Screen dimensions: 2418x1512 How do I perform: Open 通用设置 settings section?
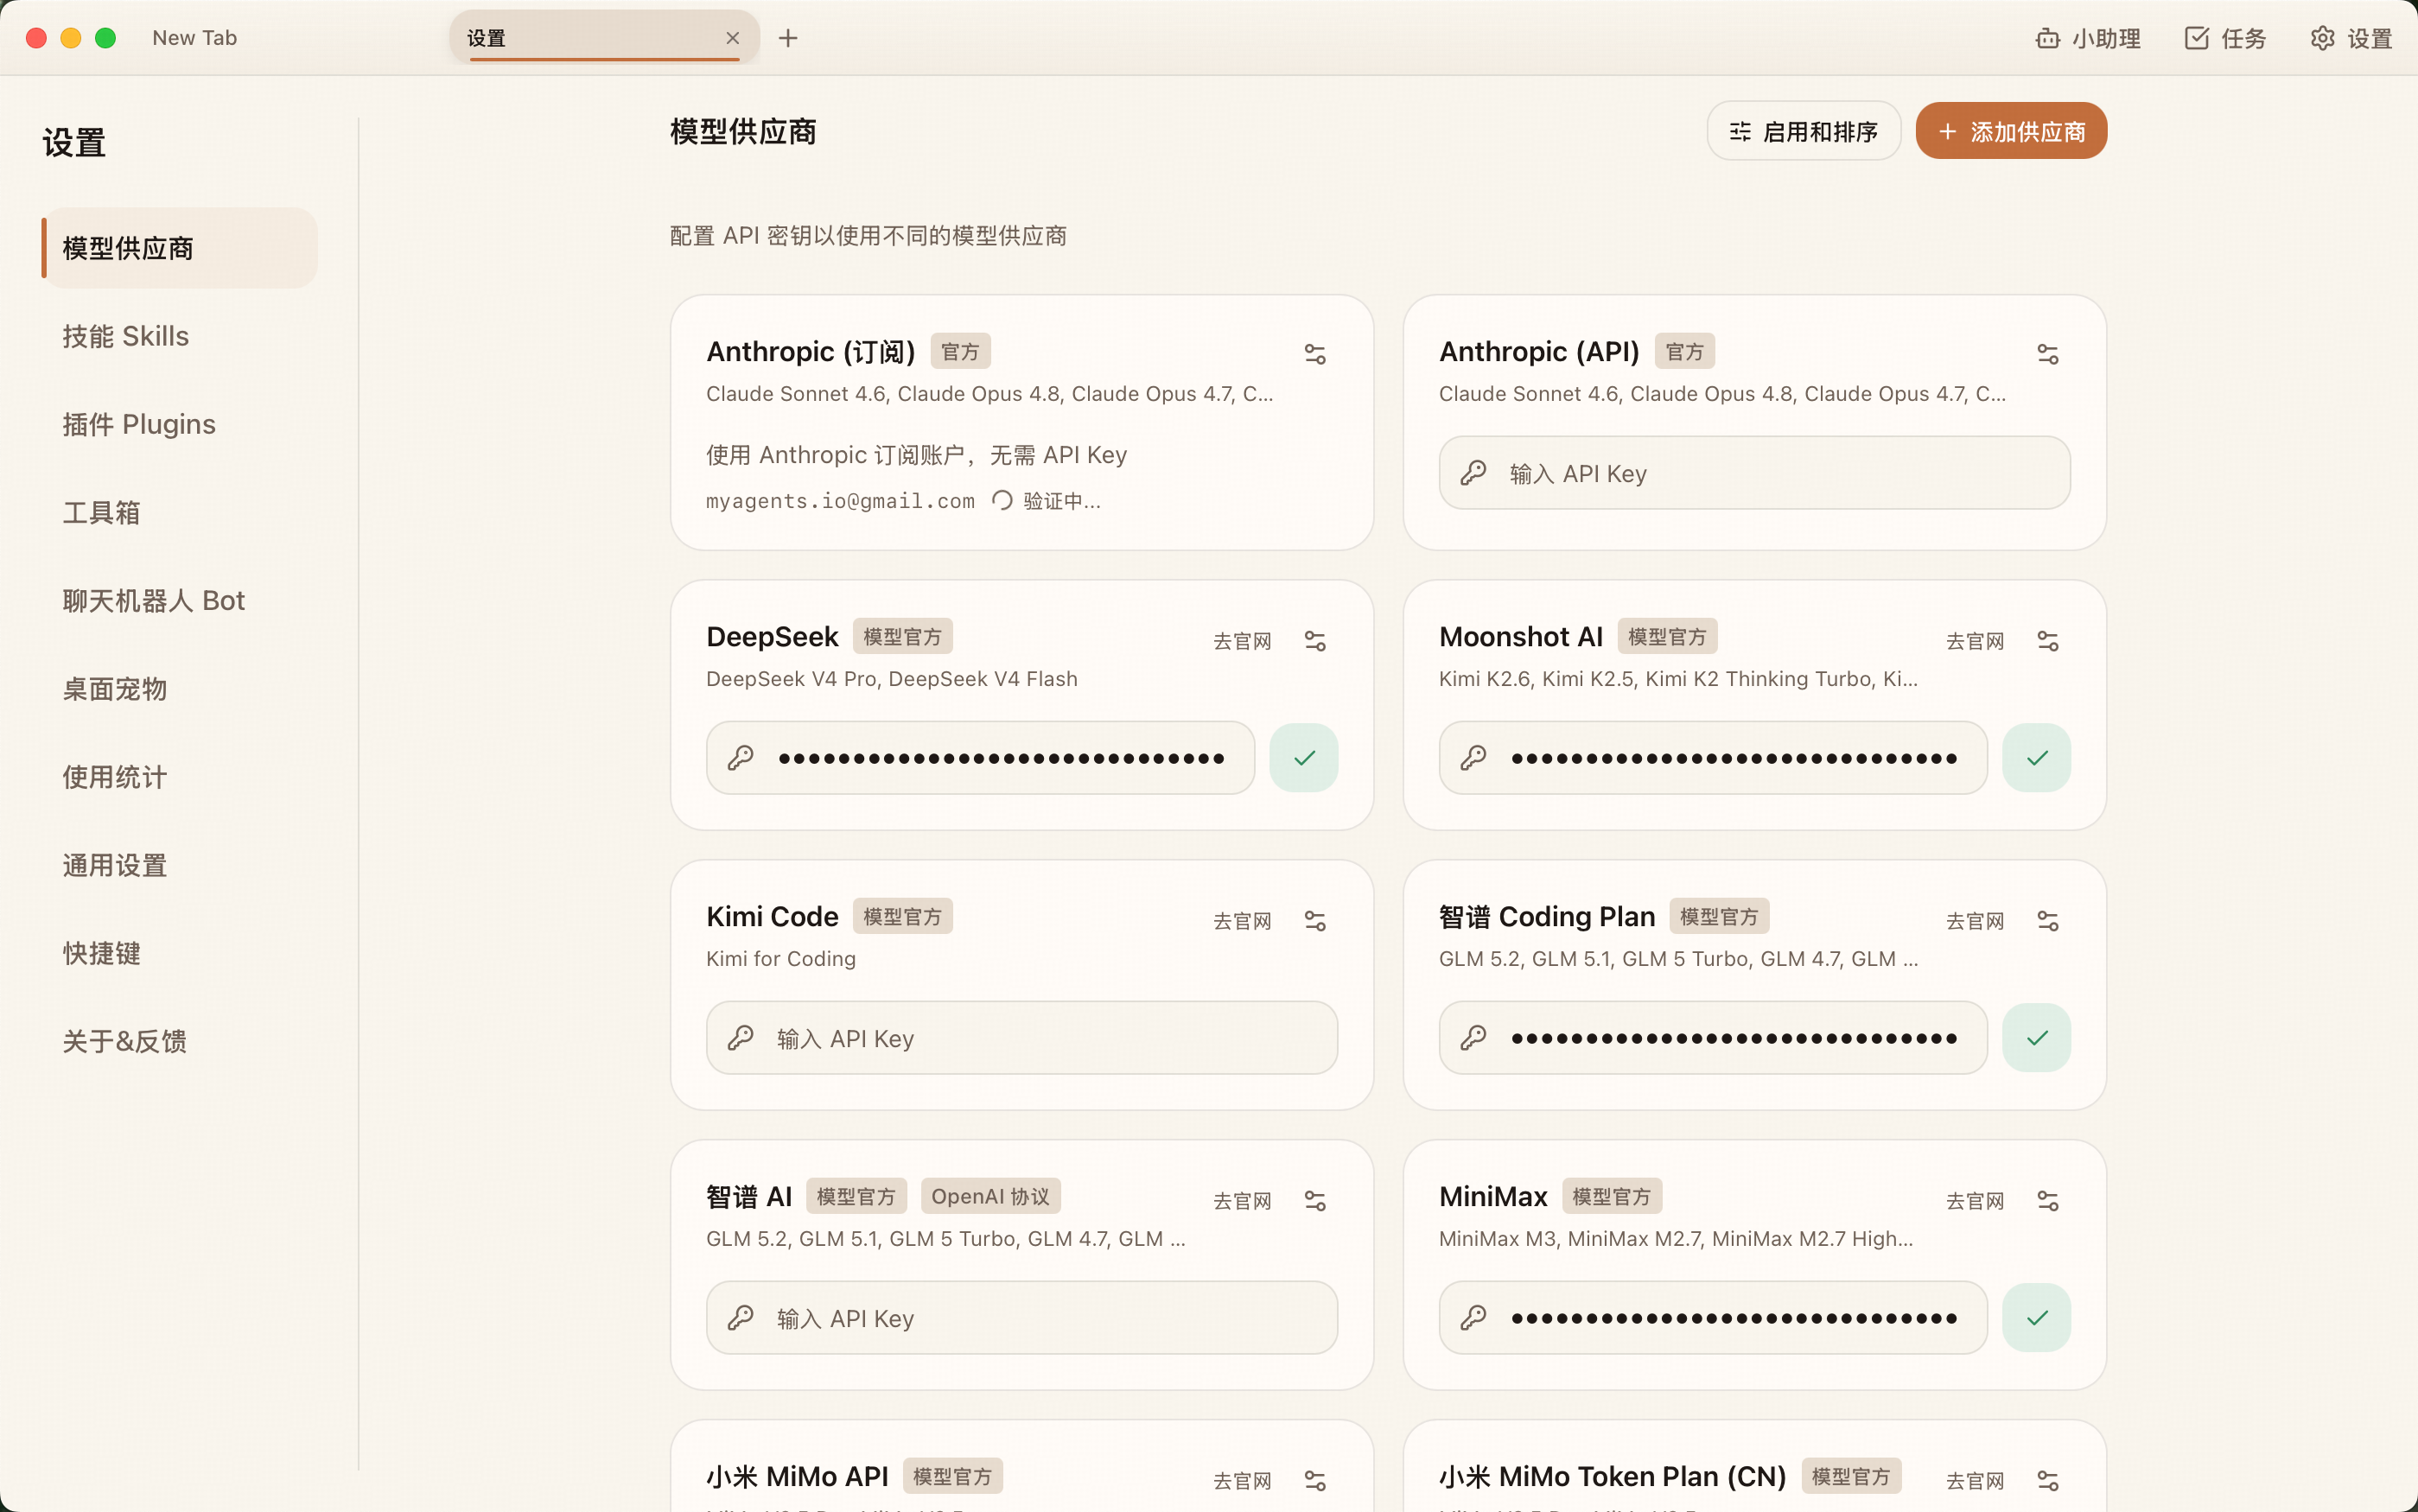pyautogui.click(x=180, y=865)
